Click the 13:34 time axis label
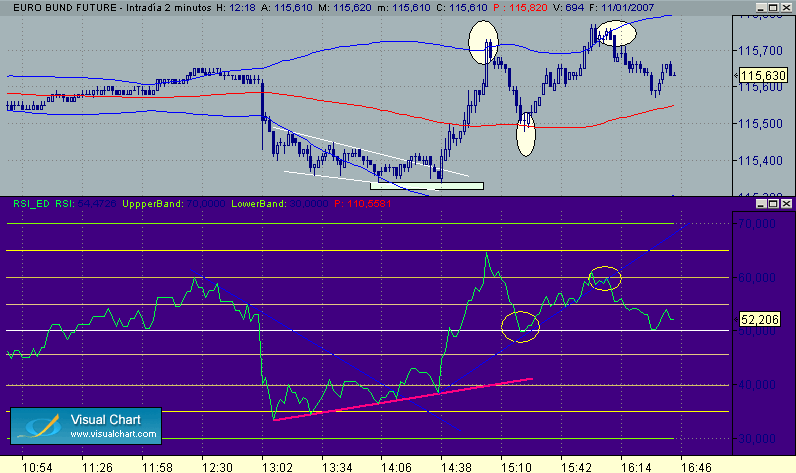This screenshot has width=796, height=473. coord(337,467)
